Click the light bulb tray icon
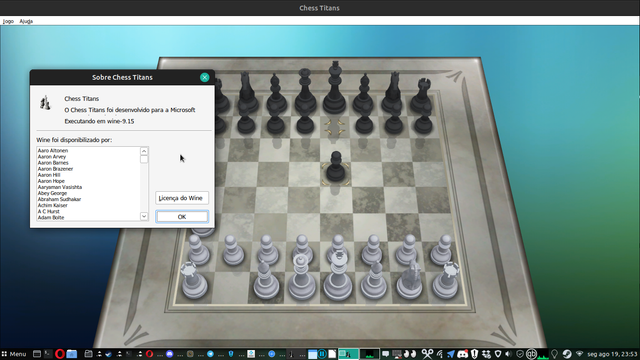The height and width of the screenshot is (360, 640). coord(554,354)
